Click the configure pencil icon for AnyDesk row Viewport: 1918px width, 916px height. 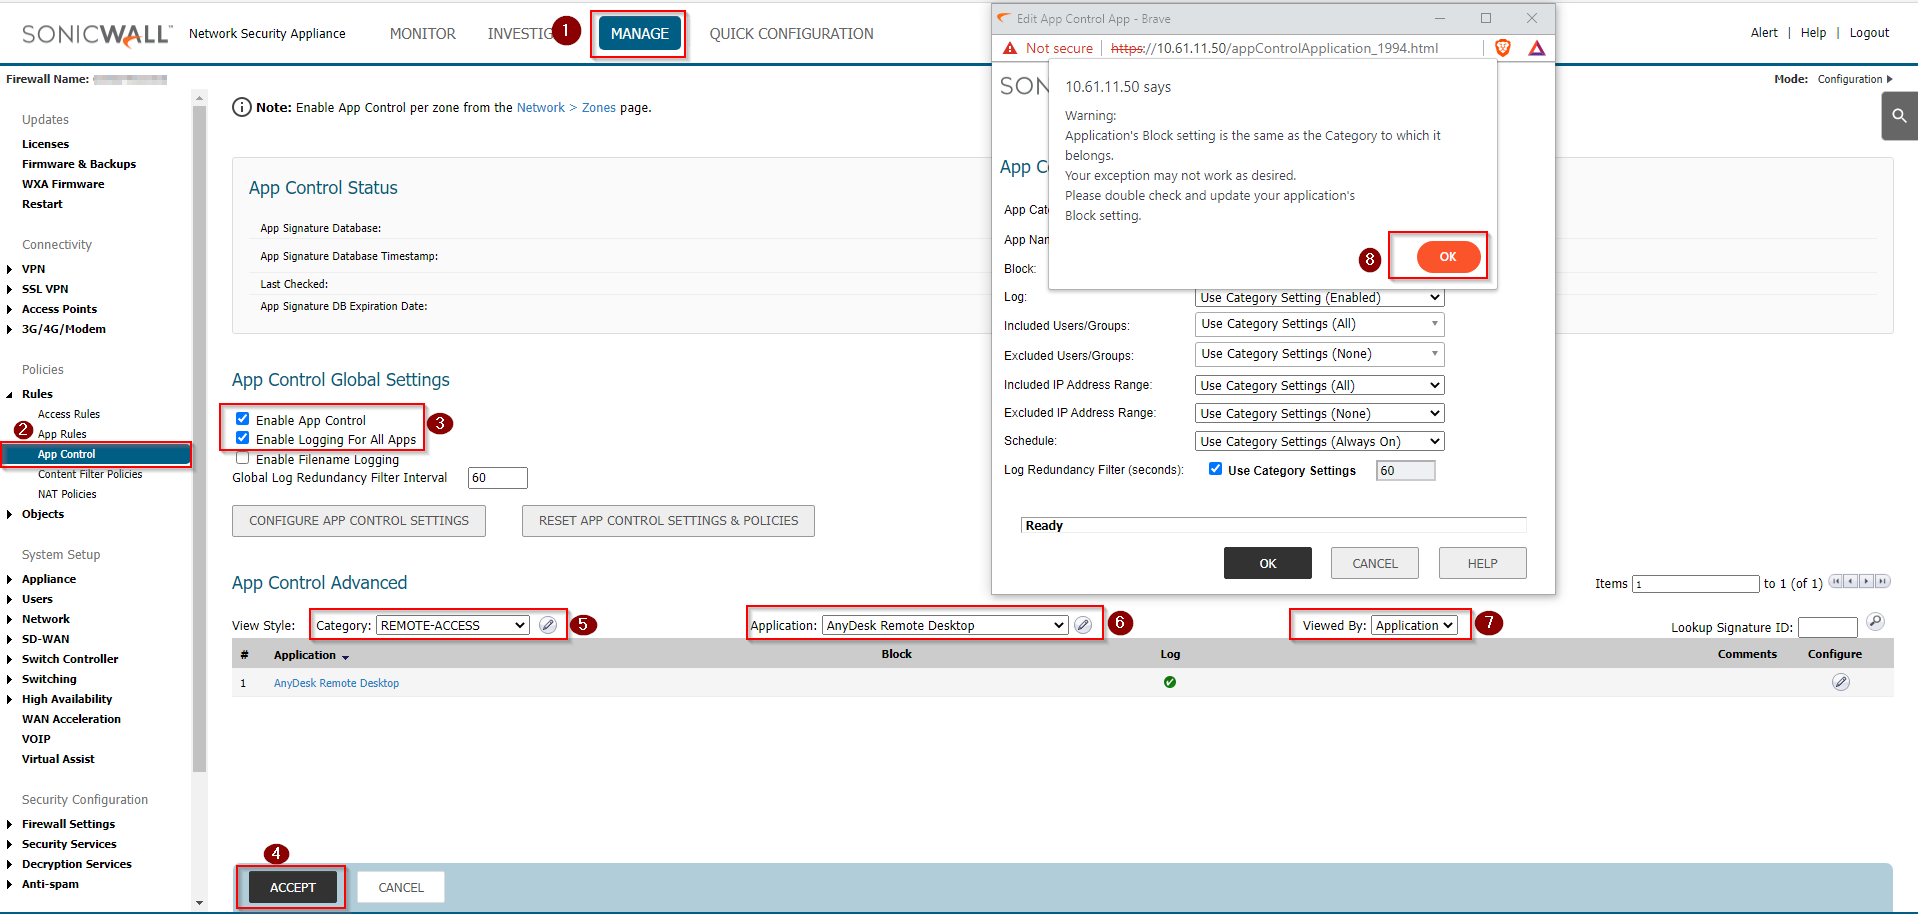tap(1840, 682)
